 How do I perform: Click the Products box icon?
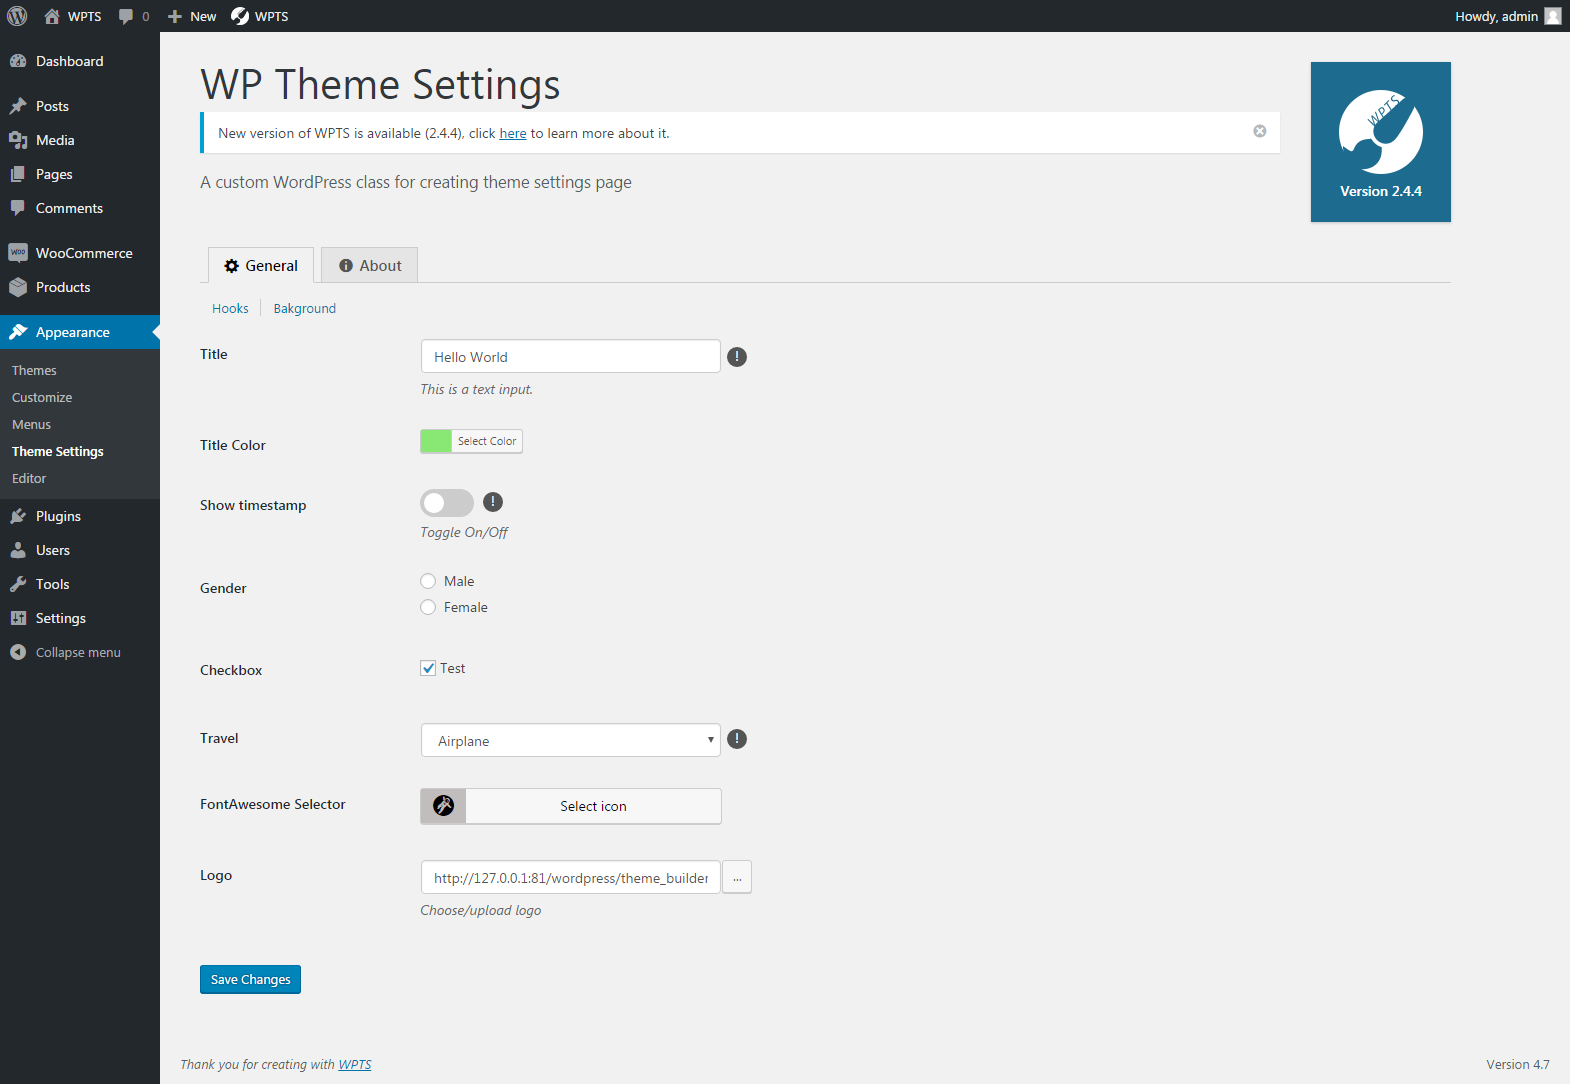[x=18, y=287]
